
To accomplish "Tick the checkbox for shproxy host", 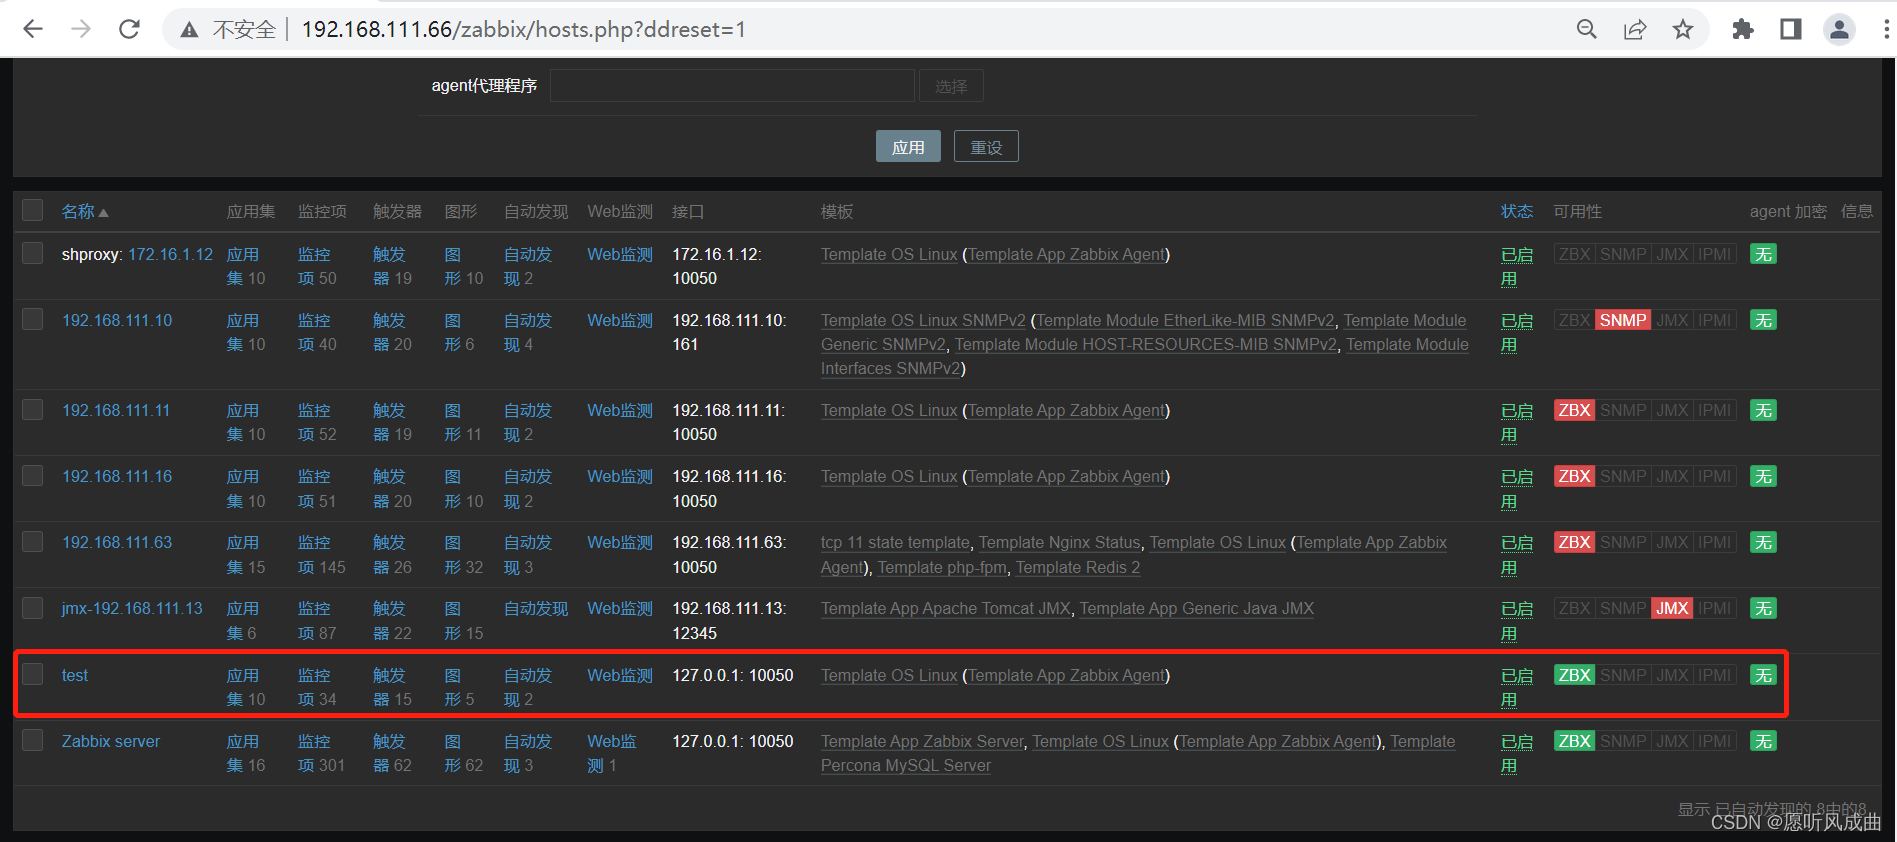I will [x=33, y=253].
